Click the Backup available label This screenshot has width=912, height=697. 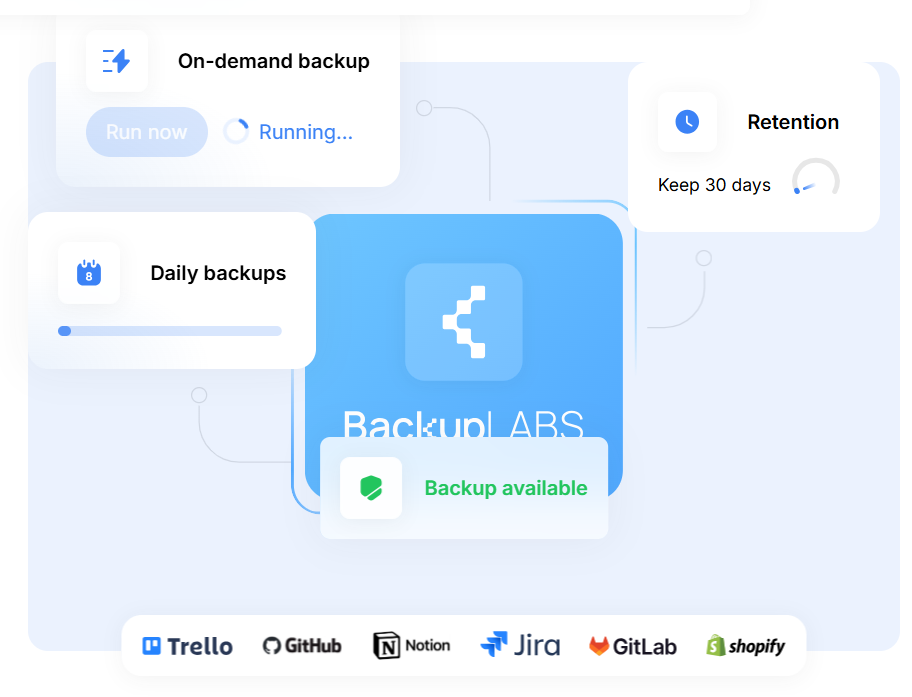pos(506,488)
